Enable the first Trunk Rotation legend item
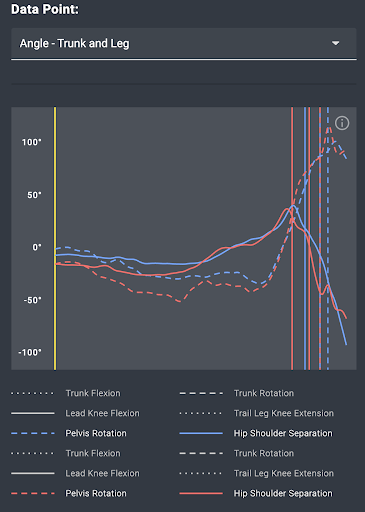The width and height of the screenshot is (365, 512). click(237, 393)
